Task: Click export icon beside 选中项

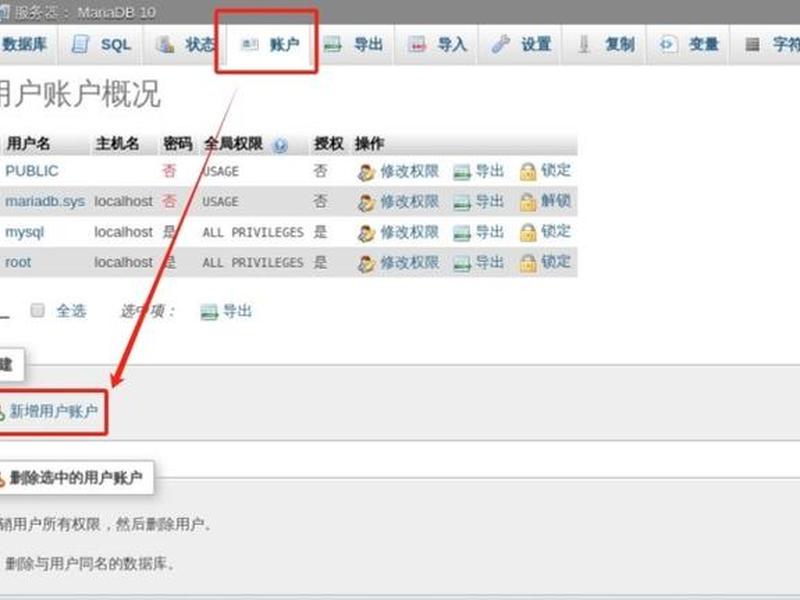Action: (x=209, y=312)
